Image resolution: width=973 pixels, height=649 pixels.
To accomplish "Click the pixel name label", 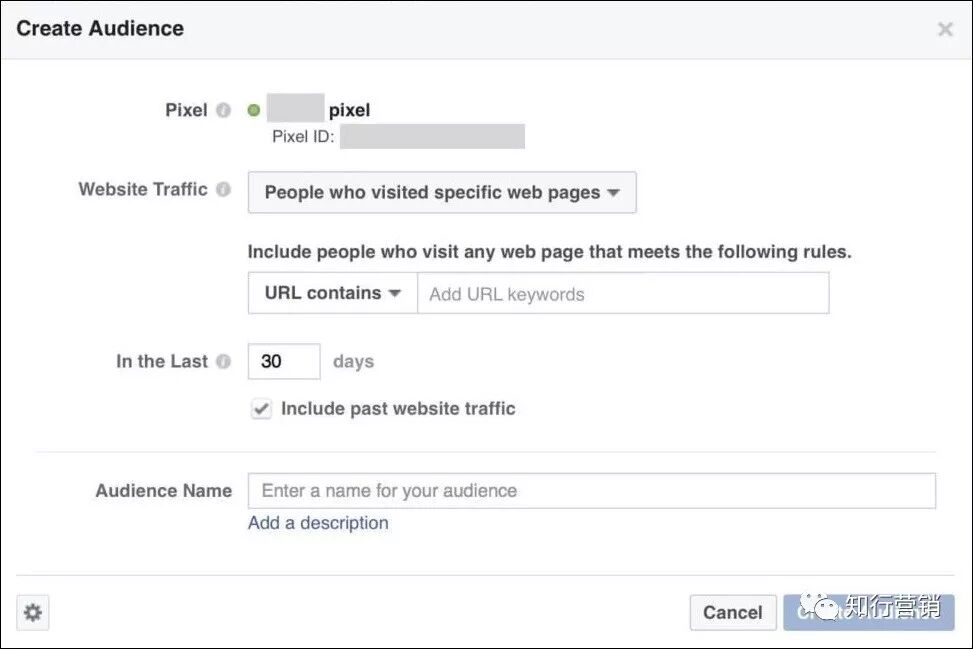I will coord(349,110).
